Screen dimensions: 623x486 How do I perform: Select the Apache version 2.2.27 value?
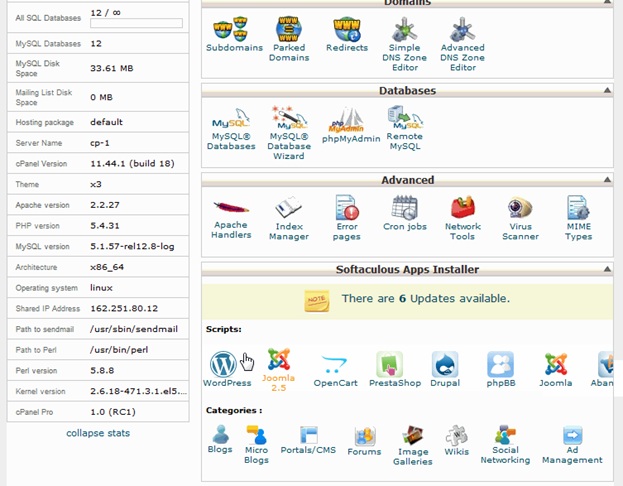(x=104, y=205)
